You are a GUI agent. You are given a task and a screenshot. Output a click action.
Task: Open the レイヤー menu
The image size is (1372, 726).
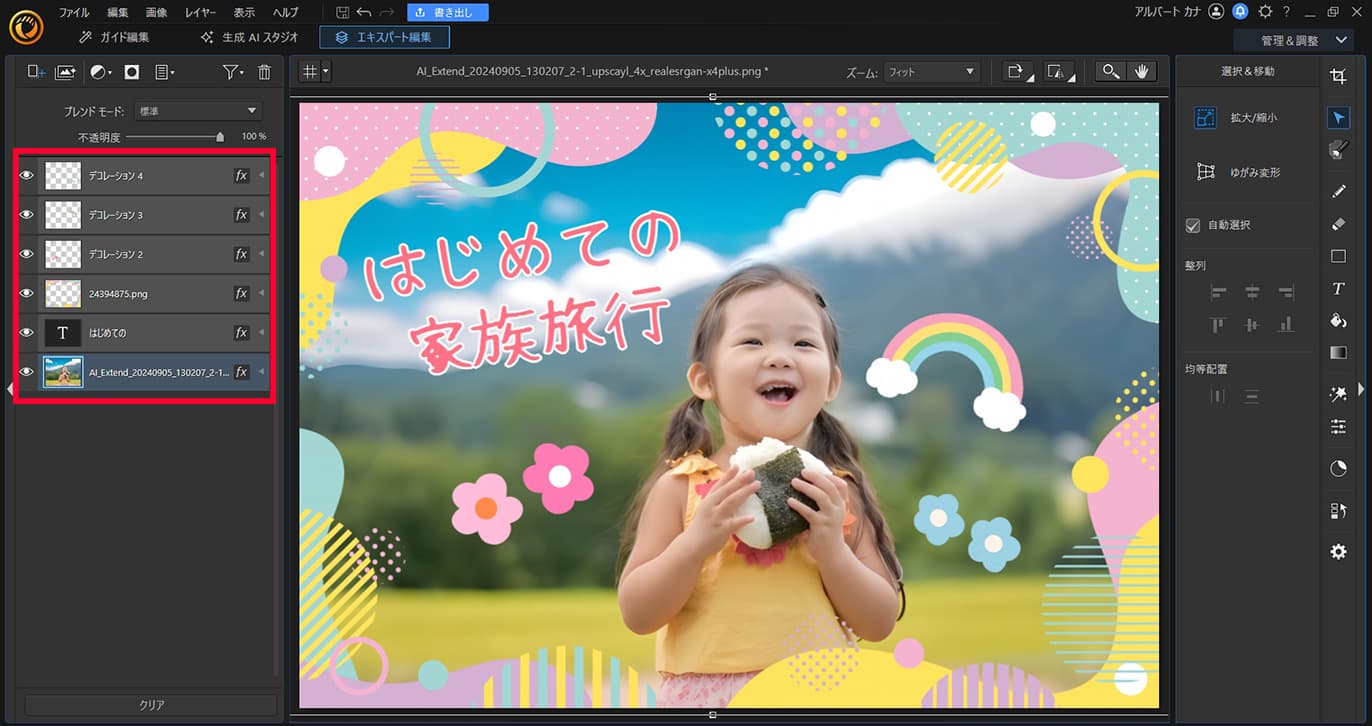coord(200,12)
